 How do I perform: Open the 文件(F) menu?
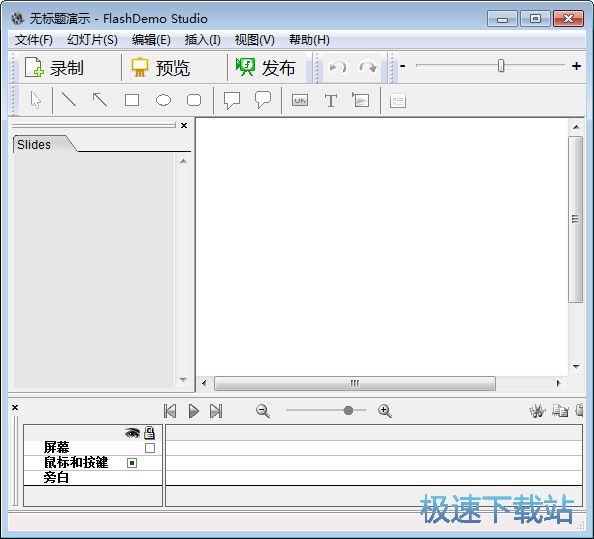[x=33, y=40]
